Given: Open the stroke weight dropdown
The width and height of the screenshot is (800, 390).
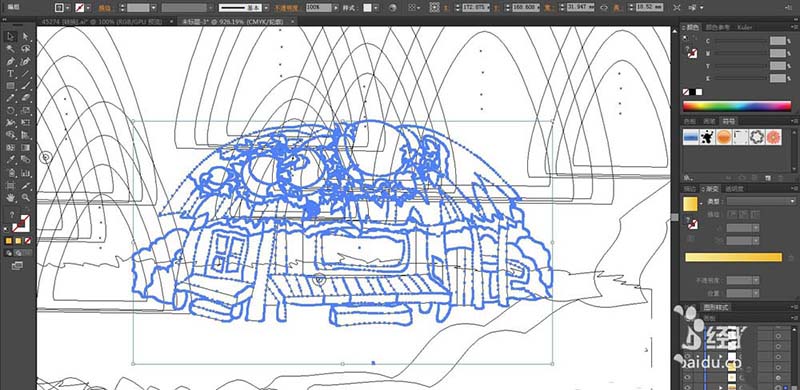Looking at the screenshot, I should (x=154, y=8).
